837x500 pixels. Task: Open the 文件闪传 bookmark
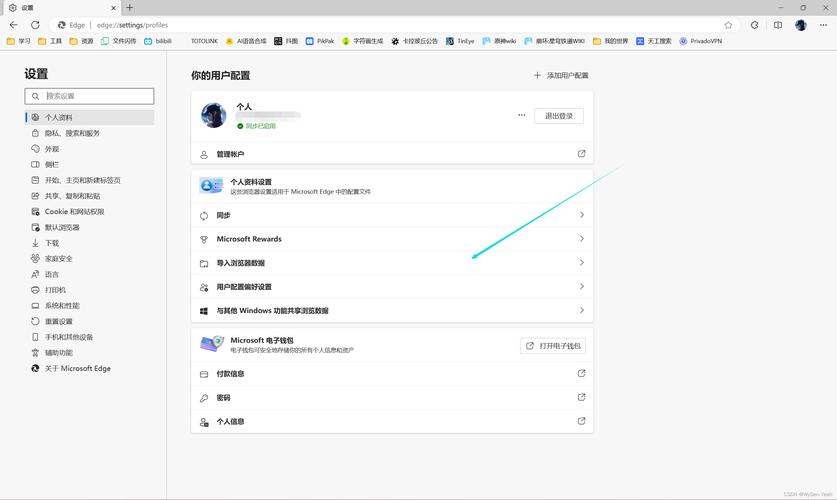point(119,41)
